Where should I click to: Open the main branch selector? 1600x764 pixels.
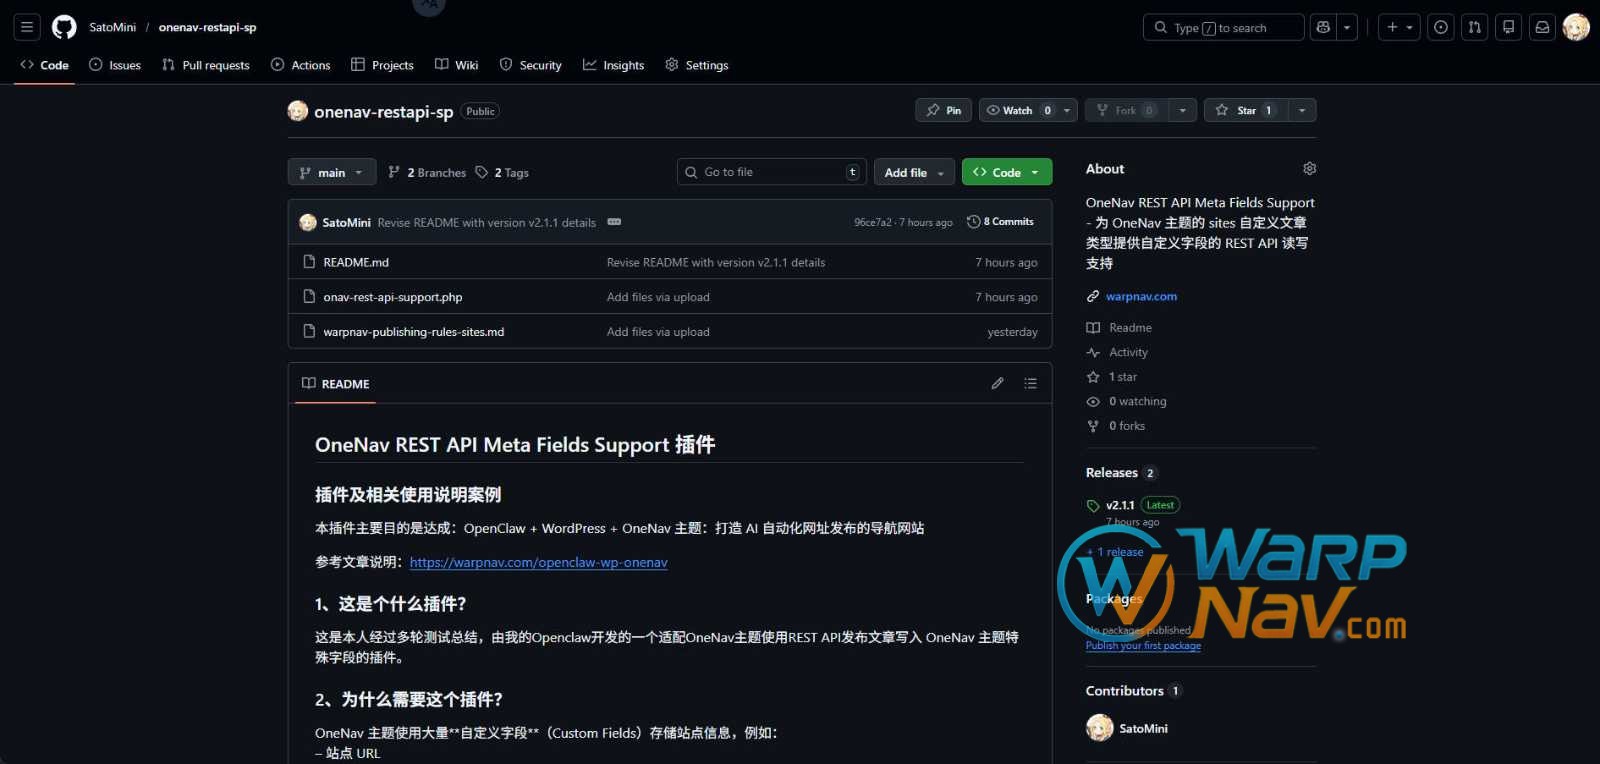332,172
